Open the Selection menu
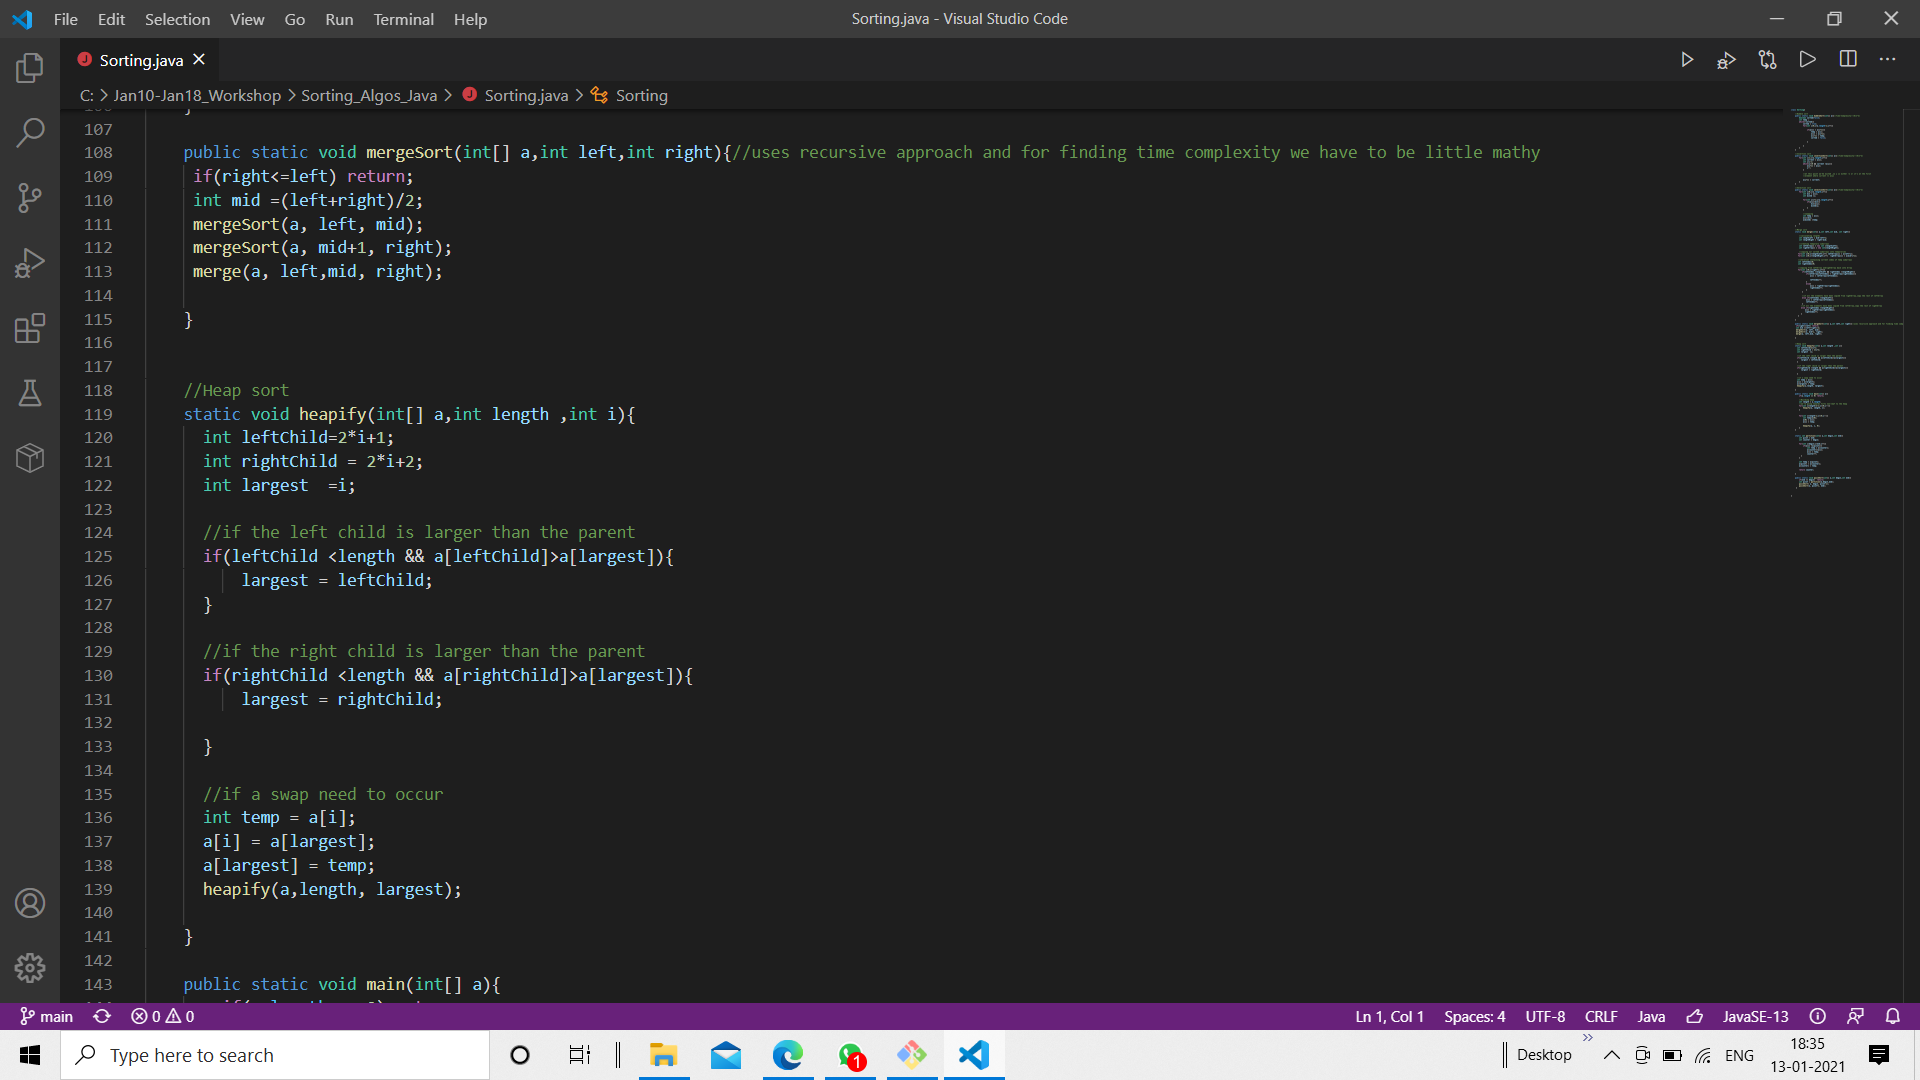The image size is (1920, 1080). coord(177,19)
